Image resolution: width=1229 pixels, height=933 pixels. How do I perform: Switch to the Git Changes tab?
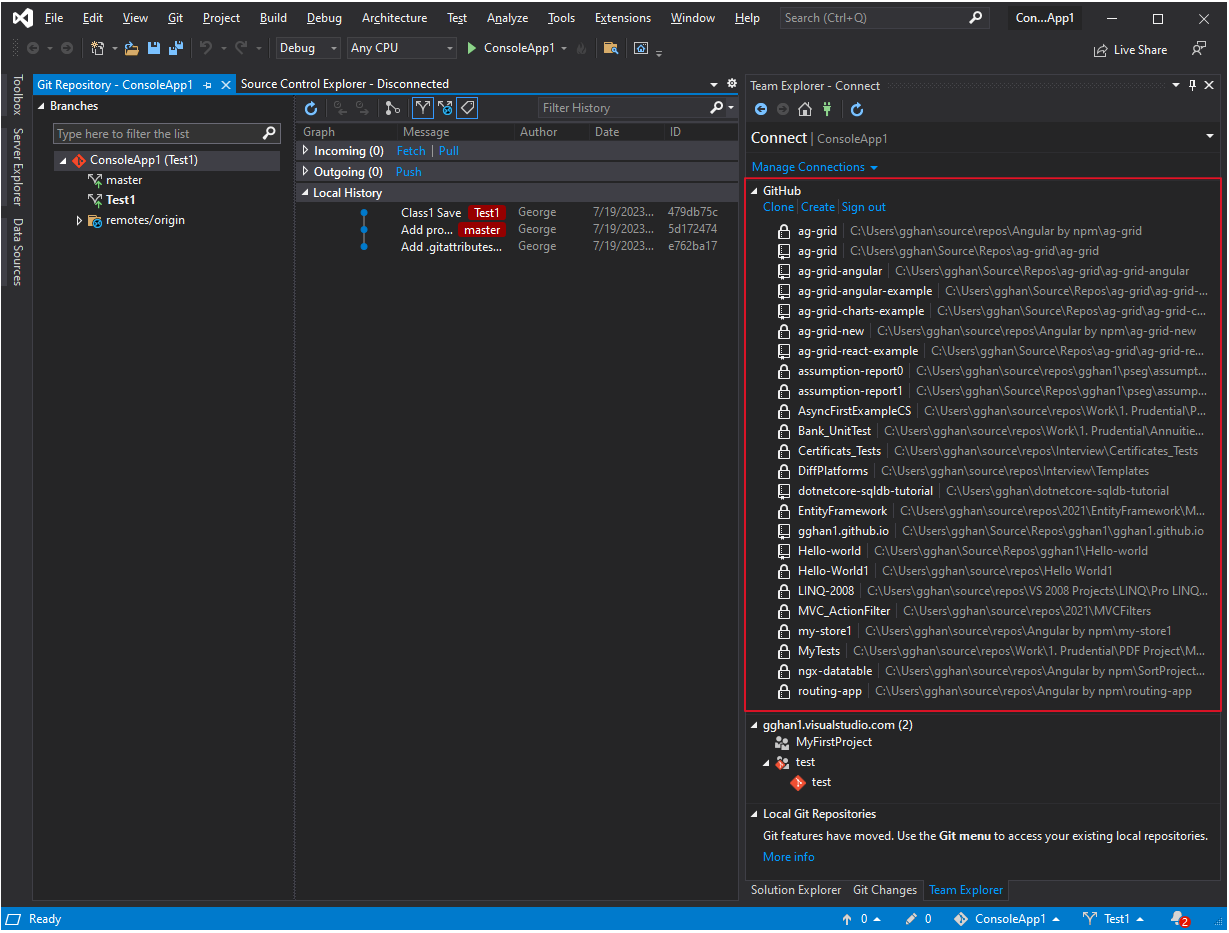tap(885, 889)
